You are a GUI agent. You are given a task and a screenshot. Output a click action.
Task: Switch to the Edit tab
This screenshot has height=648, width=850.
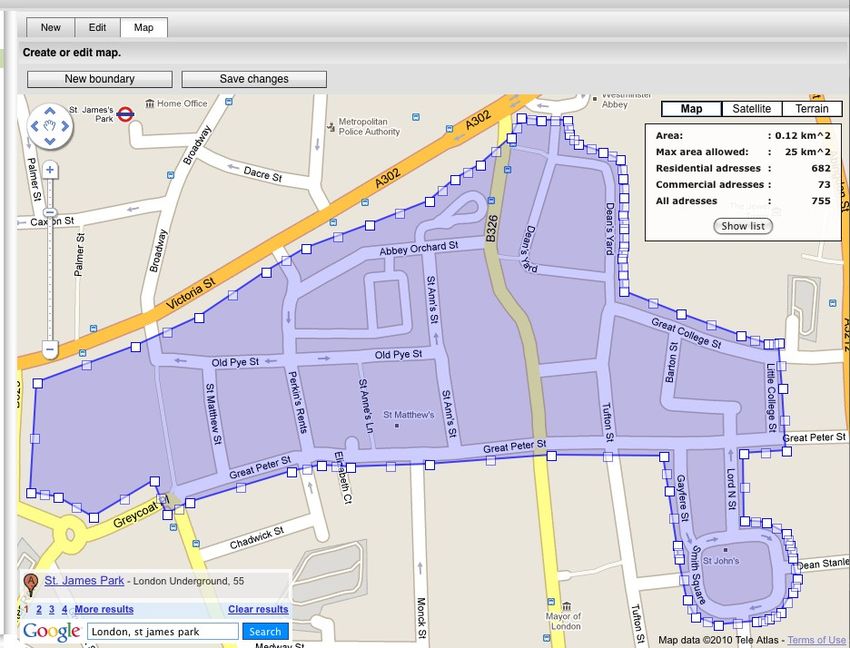[x=98, y=28]
